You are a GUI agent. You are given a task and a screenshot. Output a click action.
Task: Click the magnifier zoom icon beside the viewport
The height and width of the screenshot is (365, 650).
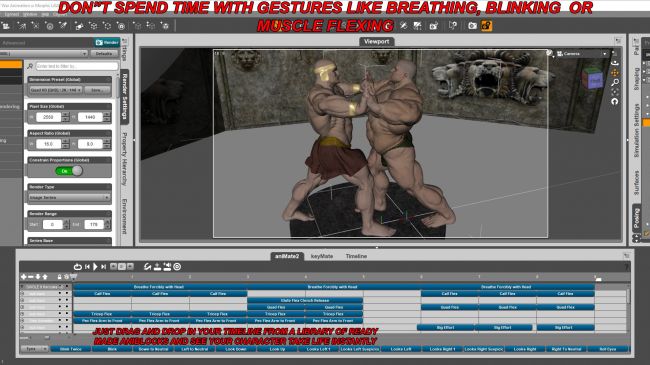[615, 83]
